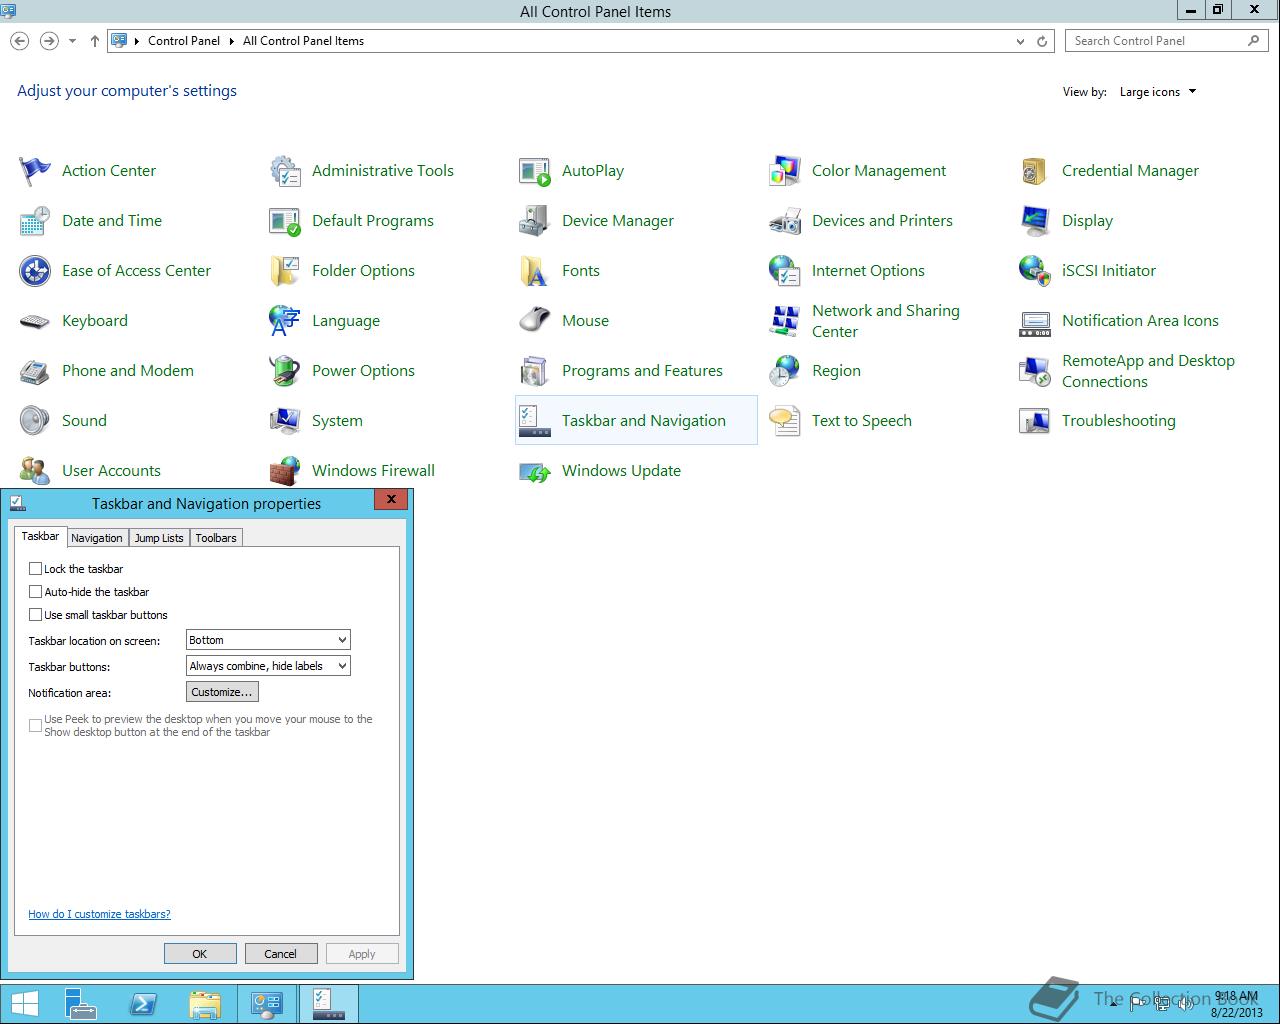Click the User Accounts label
The width and height of the screenshot is (1280, 1024).
tap(111, 471)
